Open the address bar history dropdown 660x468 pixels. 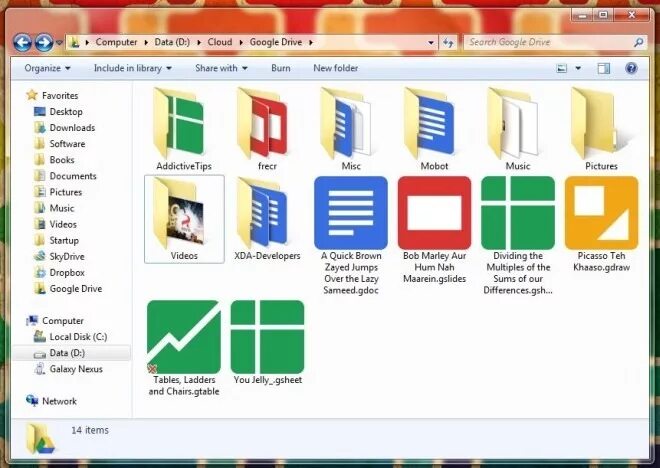pyautogui.click(x=431, y=43)
